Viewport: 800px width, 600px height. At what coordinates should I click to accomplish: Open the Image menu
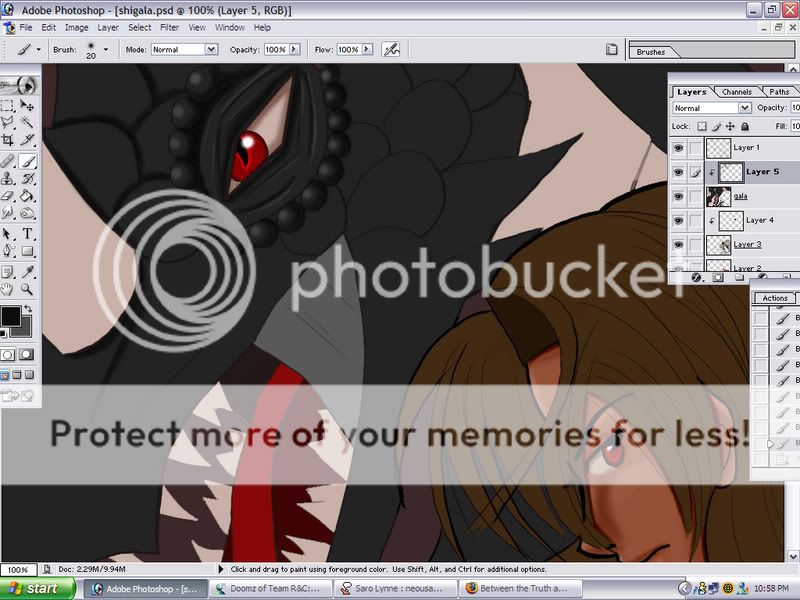77,28
